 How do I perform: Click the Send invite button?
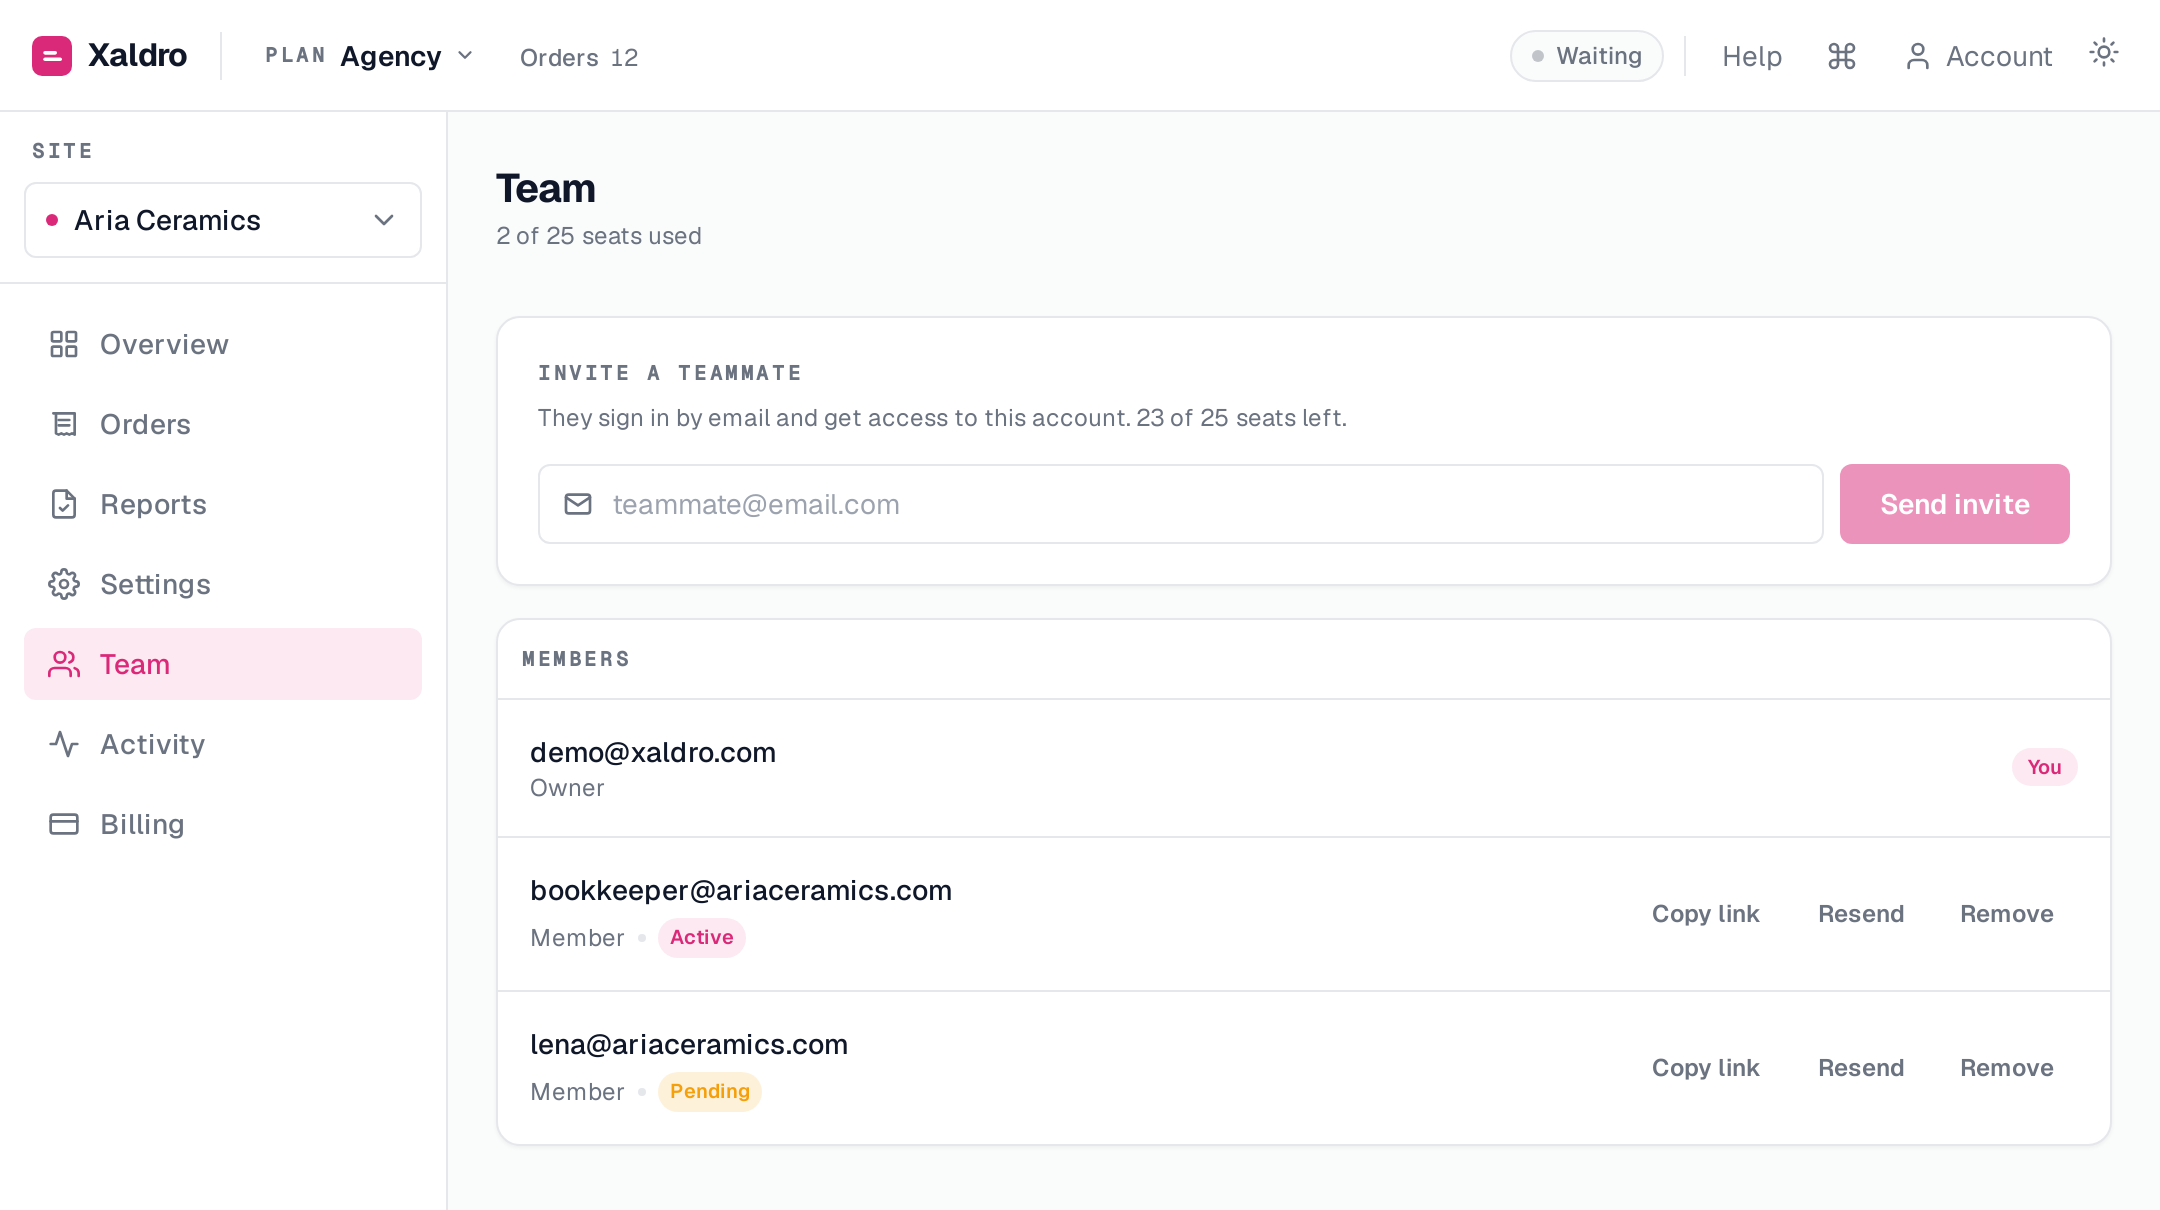click(1954, 504)
